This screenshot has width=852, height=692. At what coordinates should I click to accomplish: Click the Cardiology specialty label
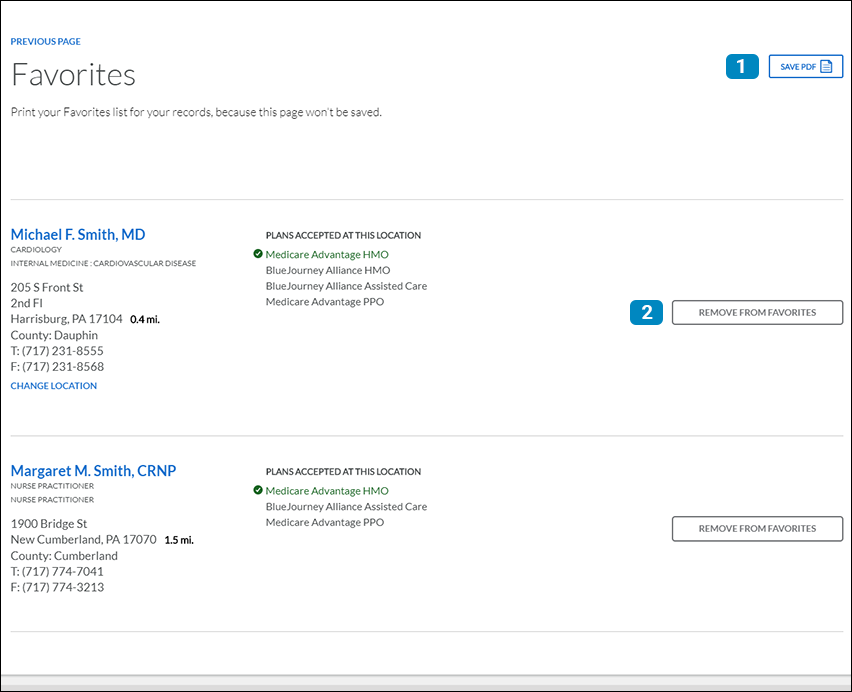coord(36,249)
